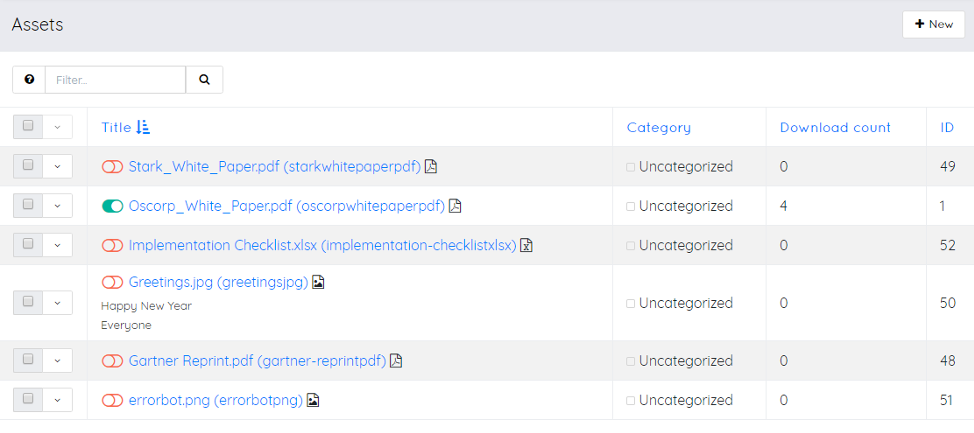Expand row actions dropdown for Oscorp_White_Paper.pdf
974x433 pixels.
[x=57, y=206]
